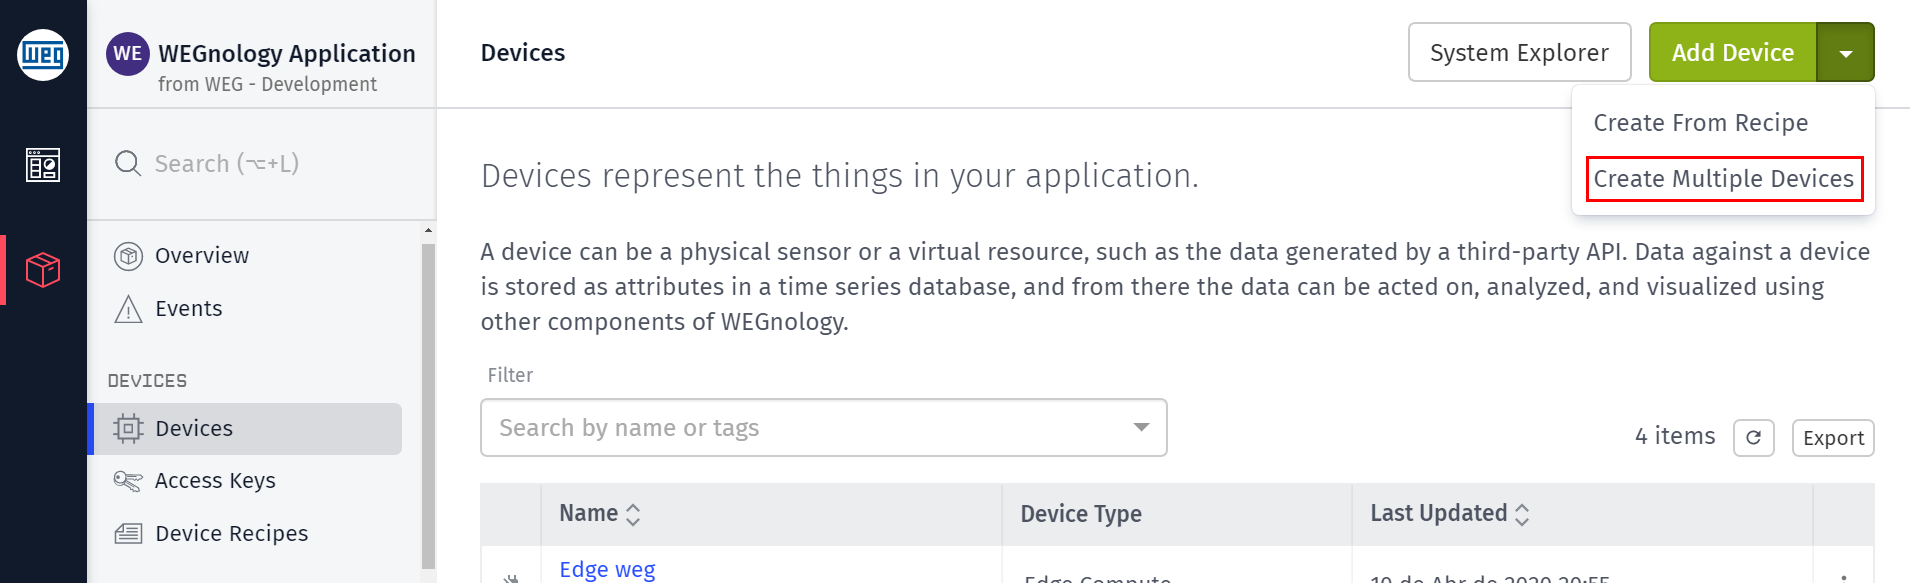Click the System Explorer button
Screen dimensions: 1910x583
tap(1519, 53)
